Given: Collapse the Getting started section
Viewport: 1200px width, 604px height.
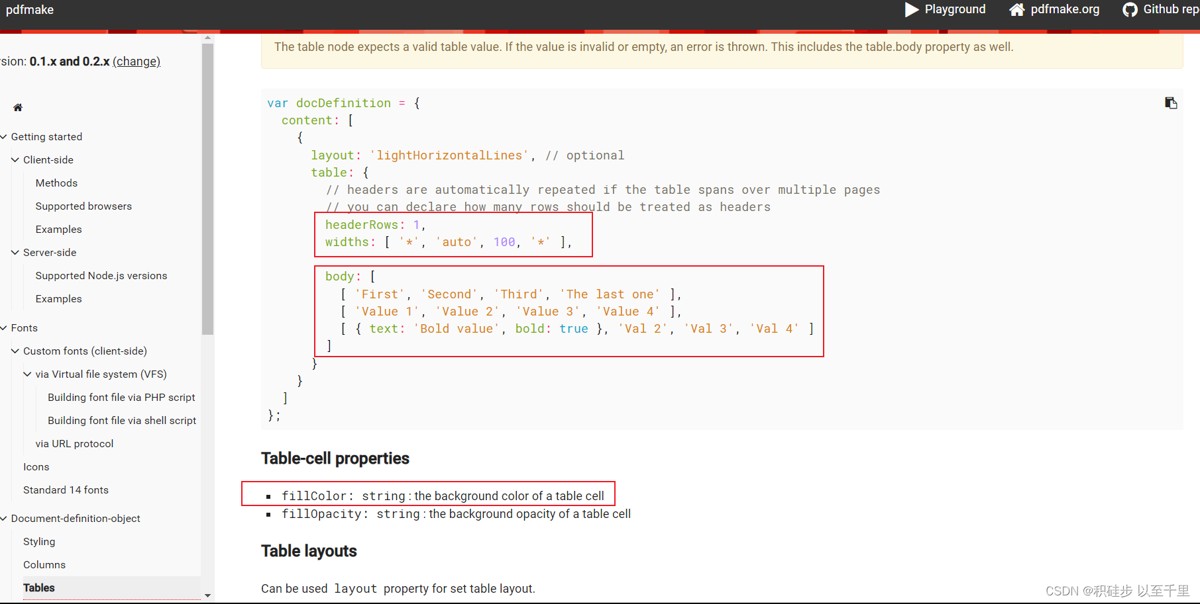Looking at the screenshot, I should coord(4,137).
